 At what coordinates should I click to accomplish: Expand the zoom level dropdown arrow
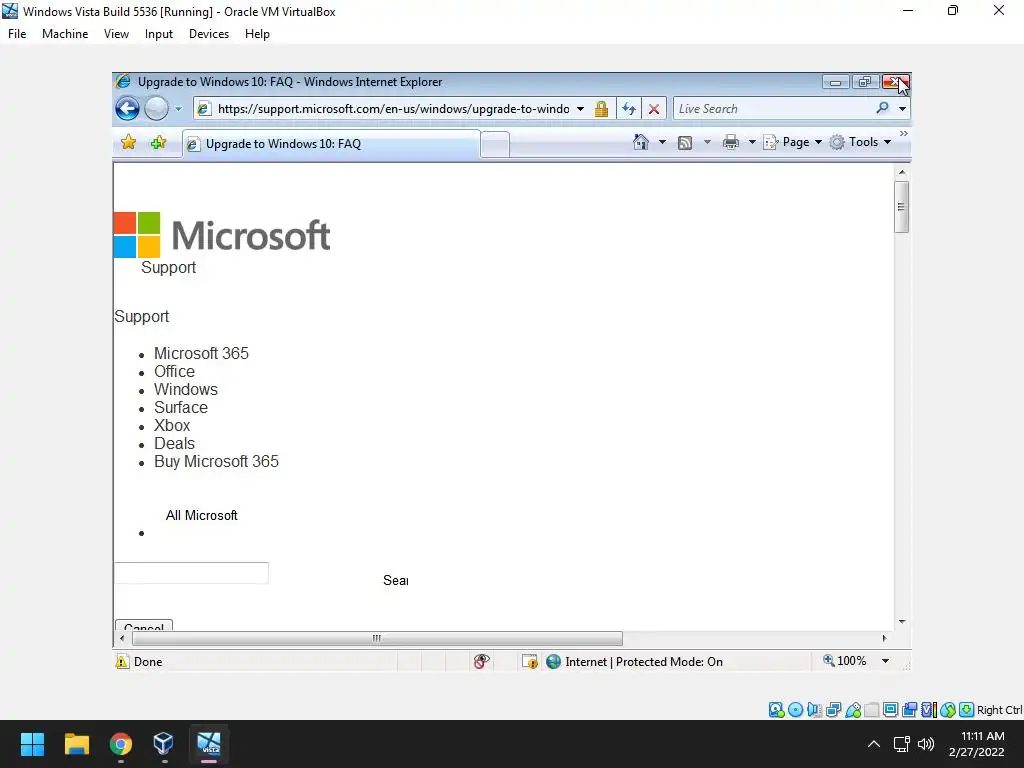(886, 661)
